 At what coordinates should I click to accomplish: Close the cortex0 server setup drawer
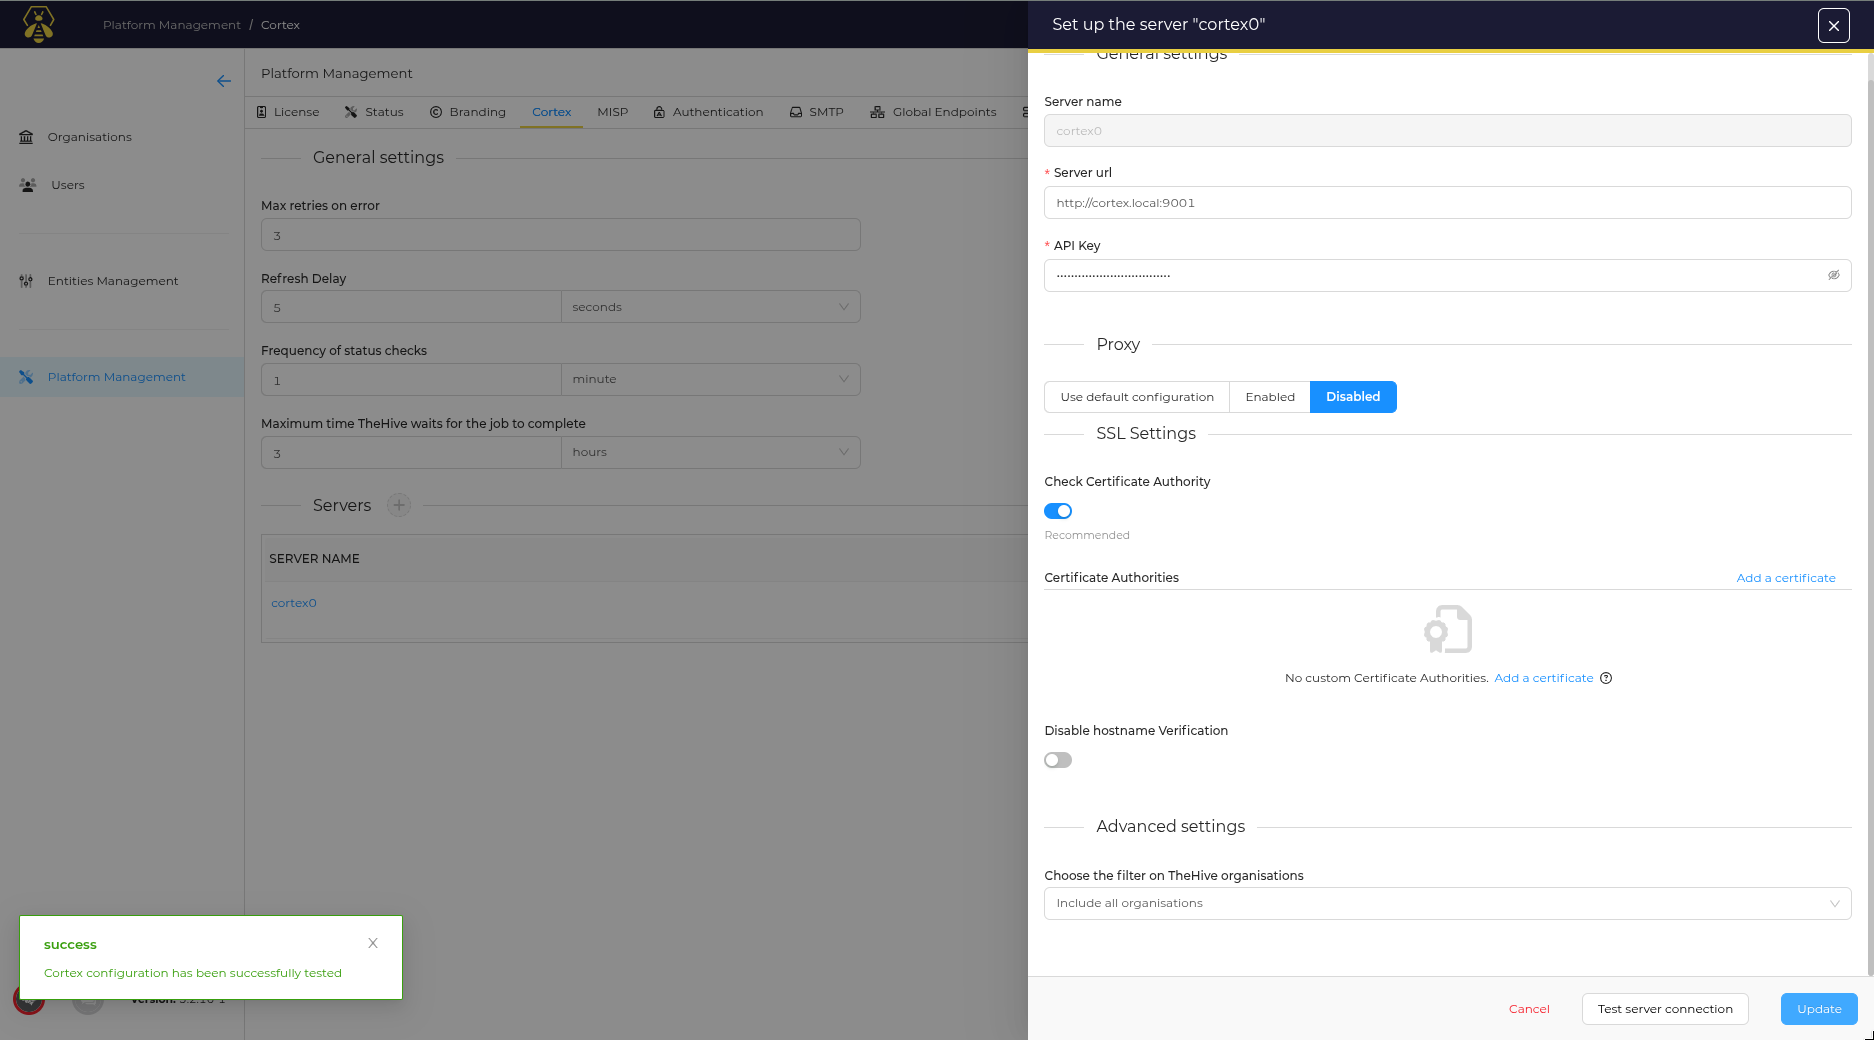(x=1833, y=26)
